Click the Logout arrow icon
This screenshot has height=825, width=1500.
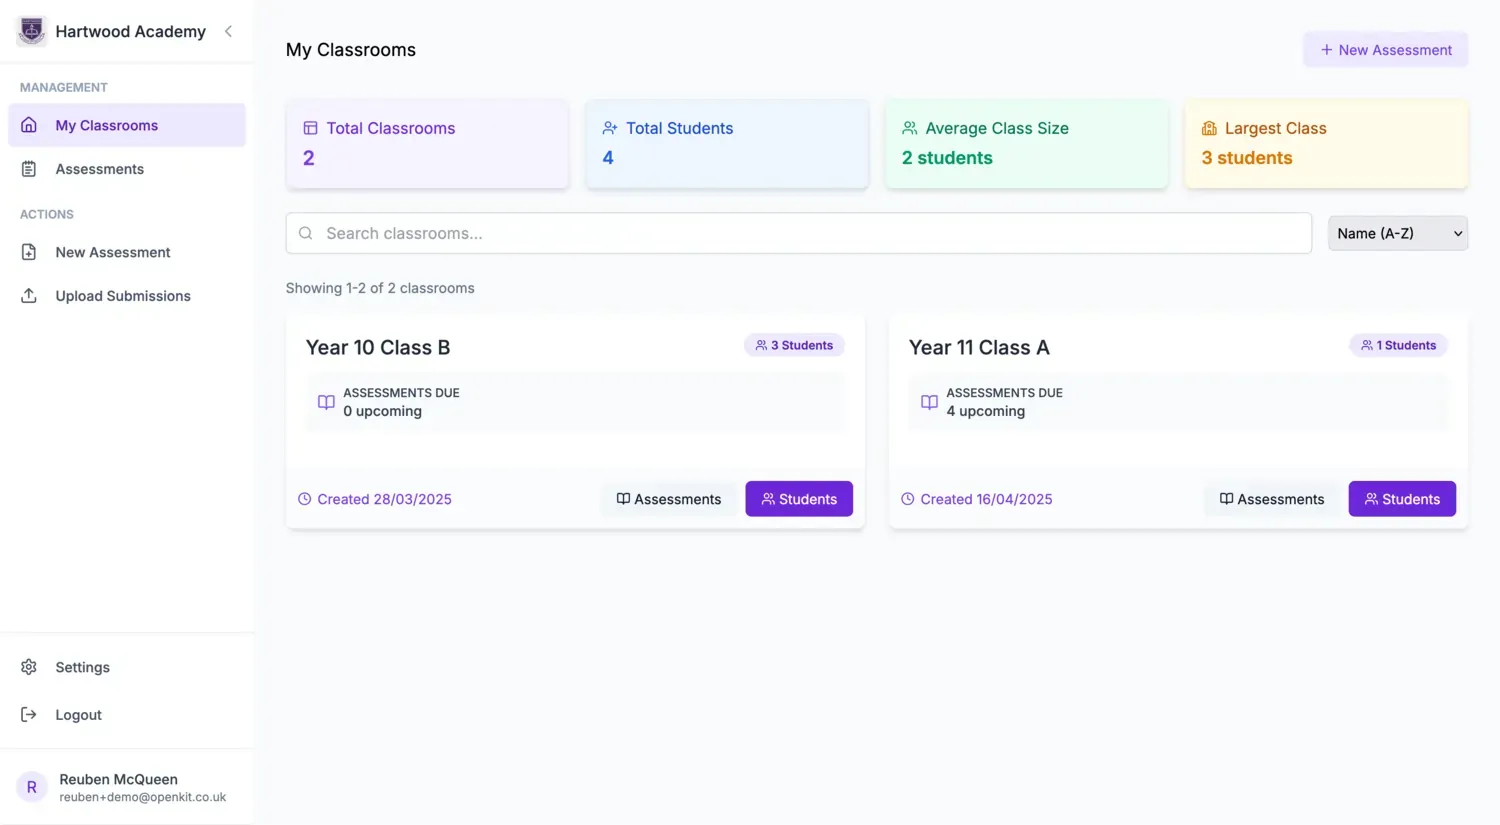[x=29, y=715]
